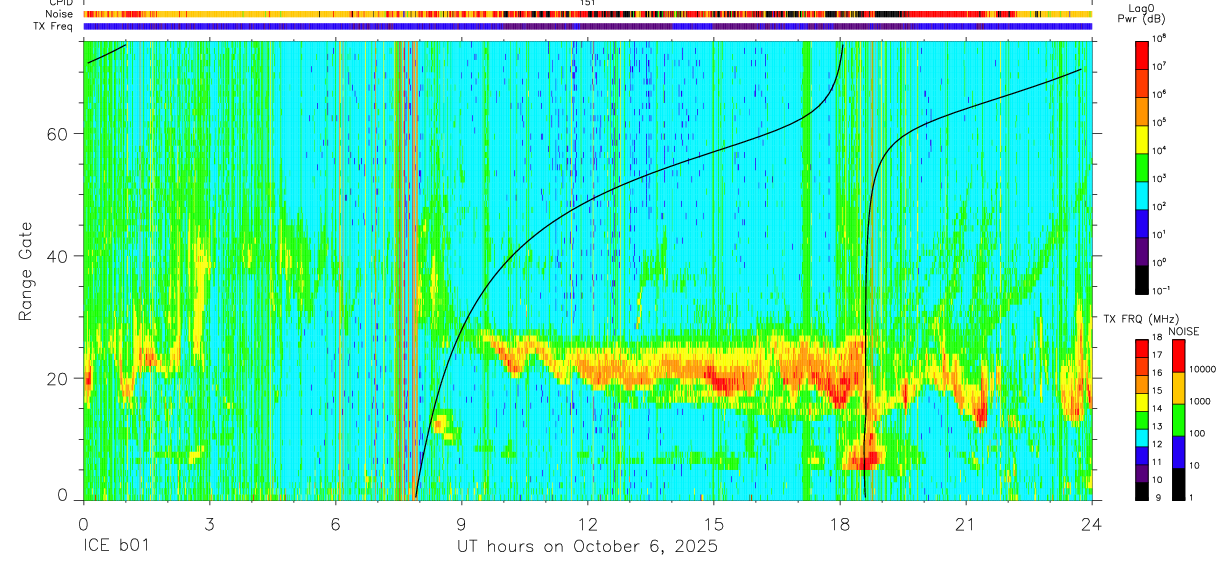Click the 'CPID' row label
The width and height of the screenshot is (1228, 567).
61,3
